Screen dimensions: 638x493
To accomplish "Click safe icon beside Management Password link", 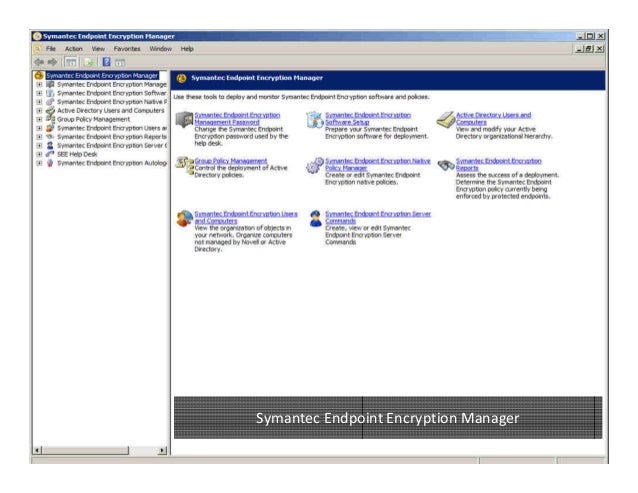I will coord(184,119).
